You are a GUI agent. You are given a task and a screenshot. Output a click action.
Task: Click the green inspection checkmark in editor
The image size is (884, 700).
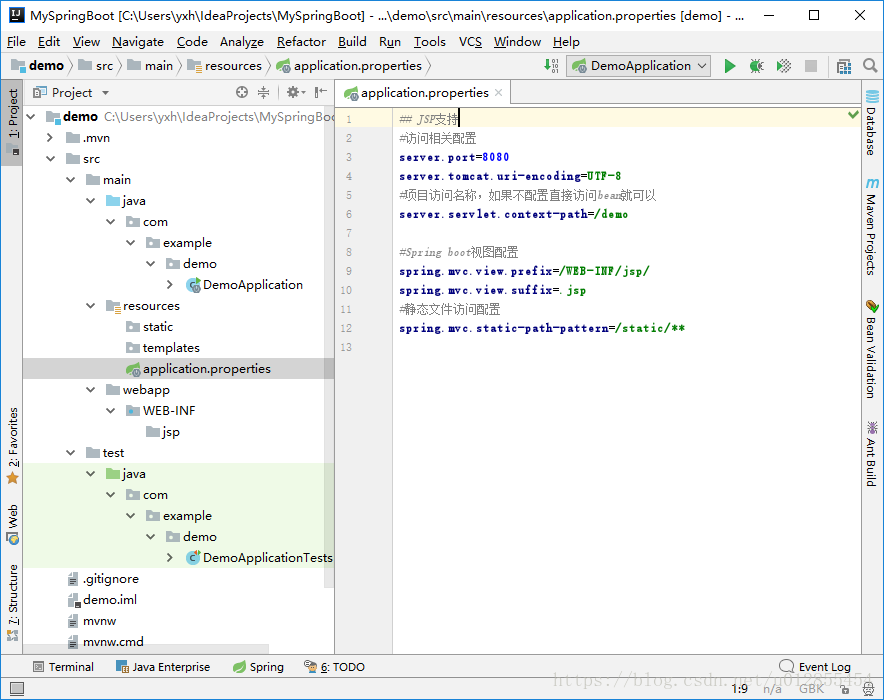point(853,116)
